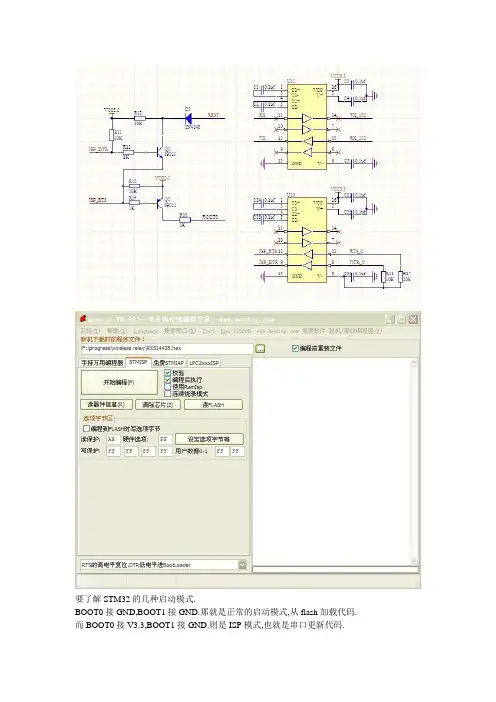The height and width of the screenshot is (702, 496).
Task: Maximize the mcuisp window
Action: coord(402,319)
